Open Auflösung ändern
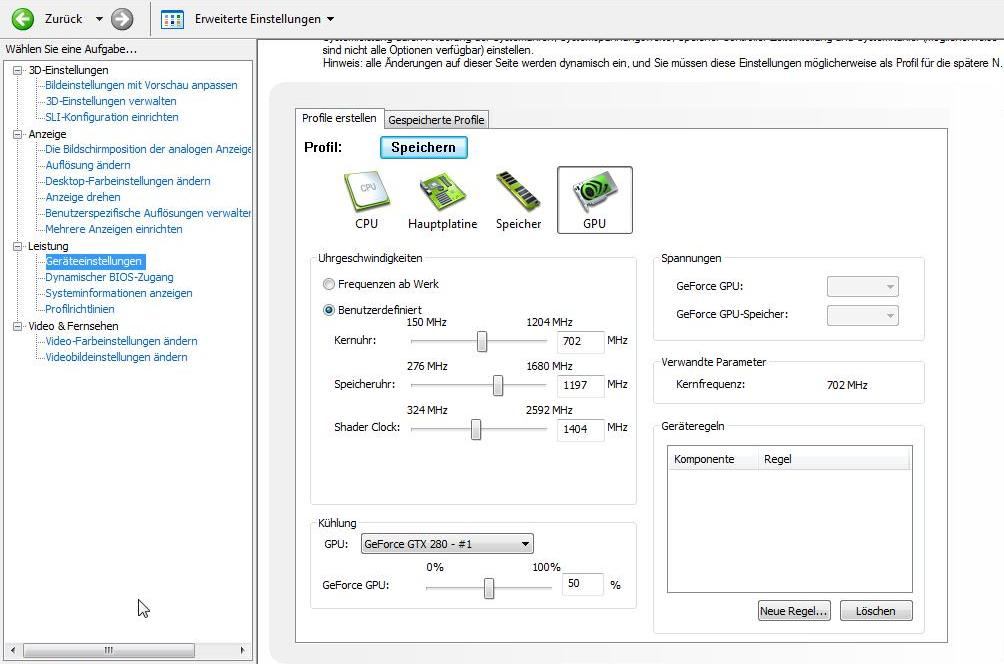The width and height of the screenshot is (1004, 664). (x=88, y=165)
